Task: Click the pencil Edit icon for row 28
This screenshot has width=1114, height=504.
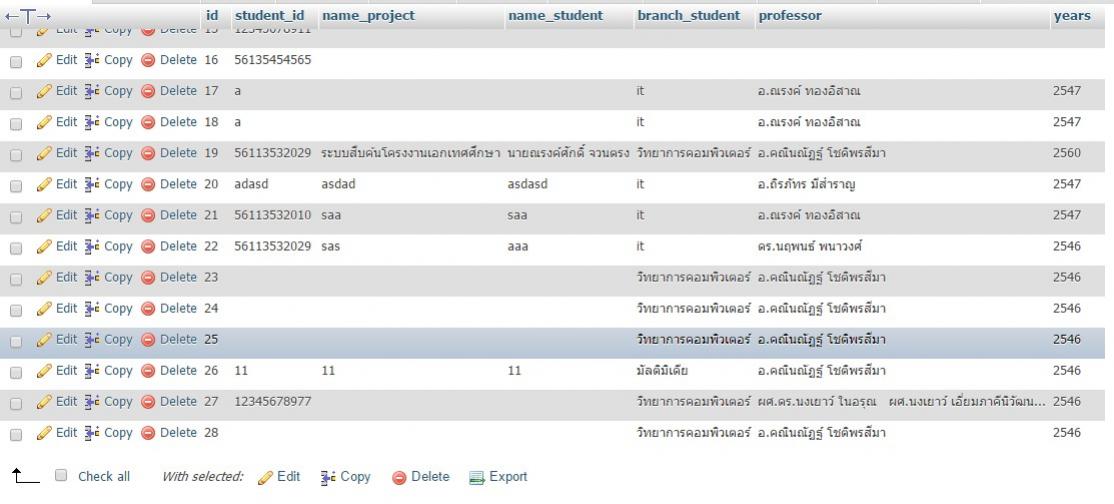Action: click(44, 433)
